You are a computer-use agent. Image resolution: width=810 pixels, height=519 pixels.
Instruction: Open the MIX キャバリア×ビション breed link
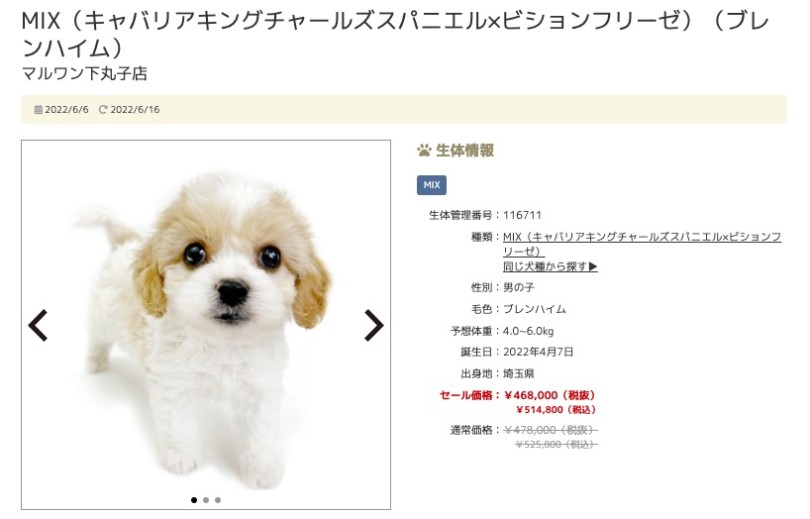(642, 244)
